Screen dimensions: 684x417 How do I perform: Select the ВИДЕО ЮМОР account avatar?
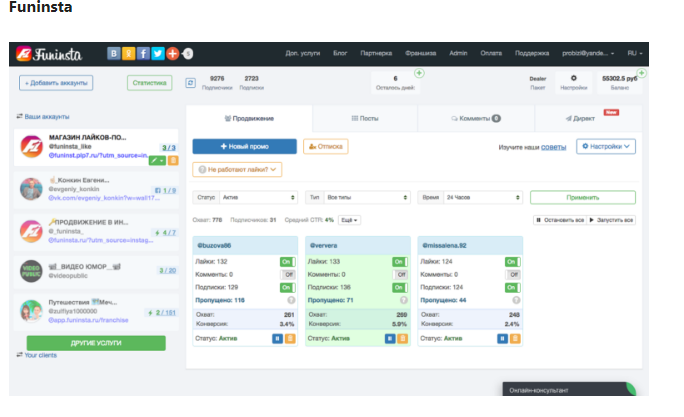31,271
